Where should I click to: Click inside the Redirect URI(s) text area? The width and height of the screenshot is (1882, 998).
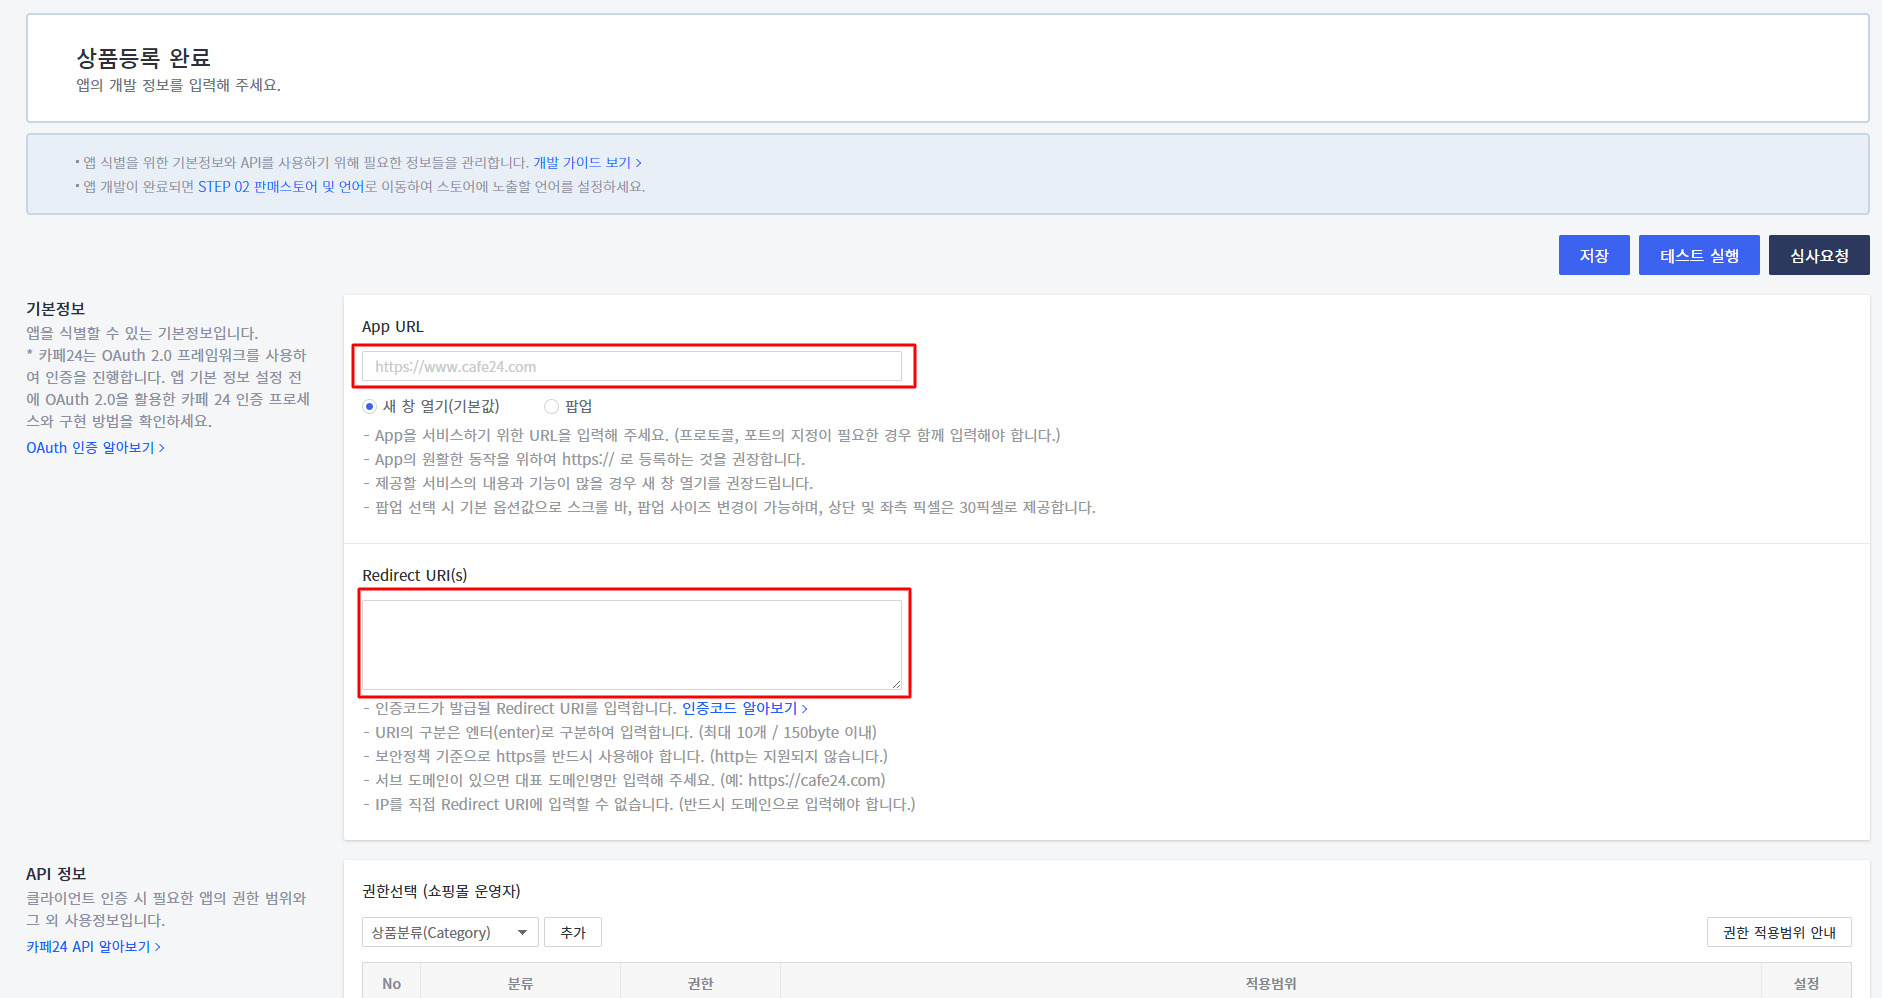(631, 644)
